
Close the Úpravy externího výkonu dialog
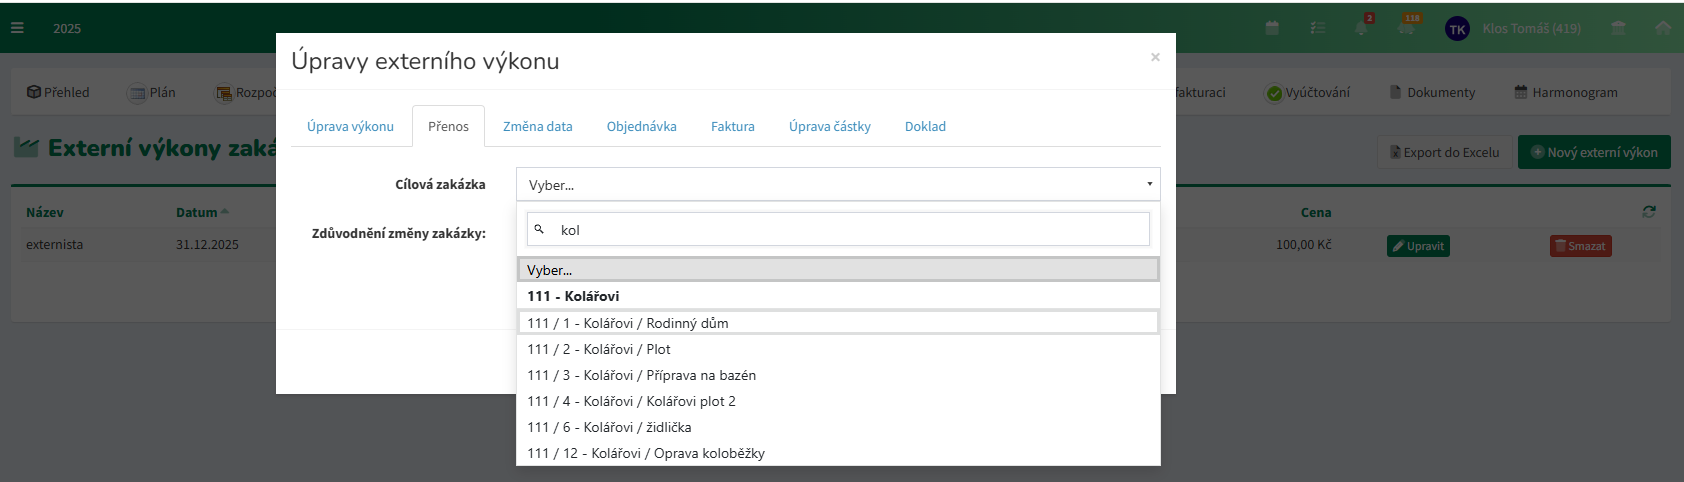tap(1155, 57)
